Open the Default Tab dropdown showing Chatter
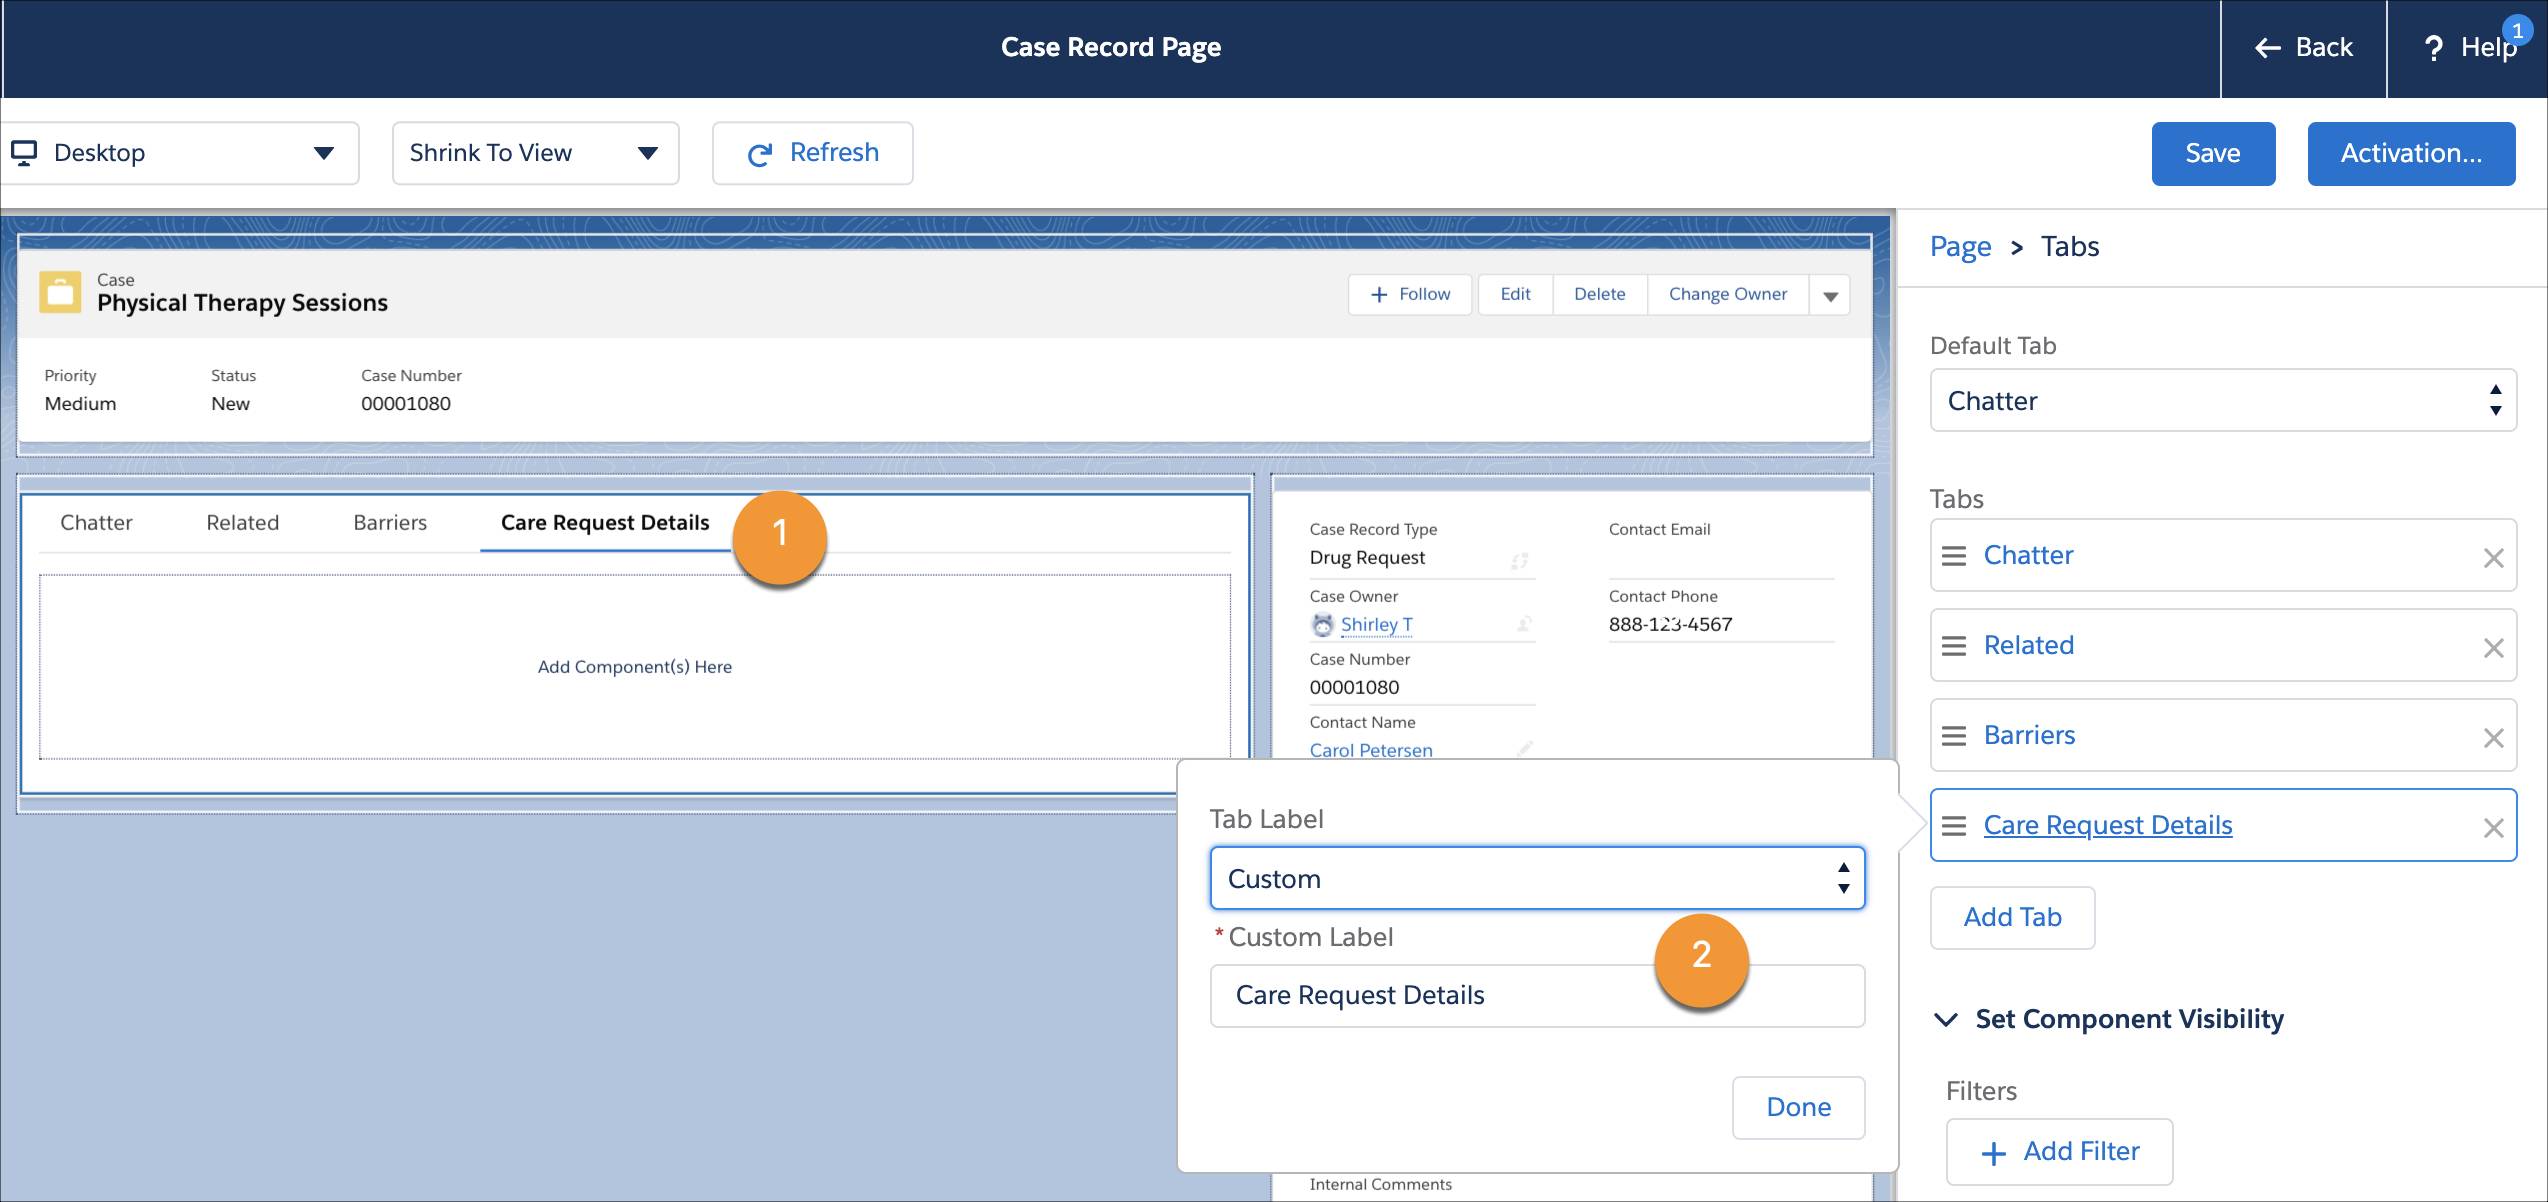Screen dimensions: 2548x1202 (2223, 400)
